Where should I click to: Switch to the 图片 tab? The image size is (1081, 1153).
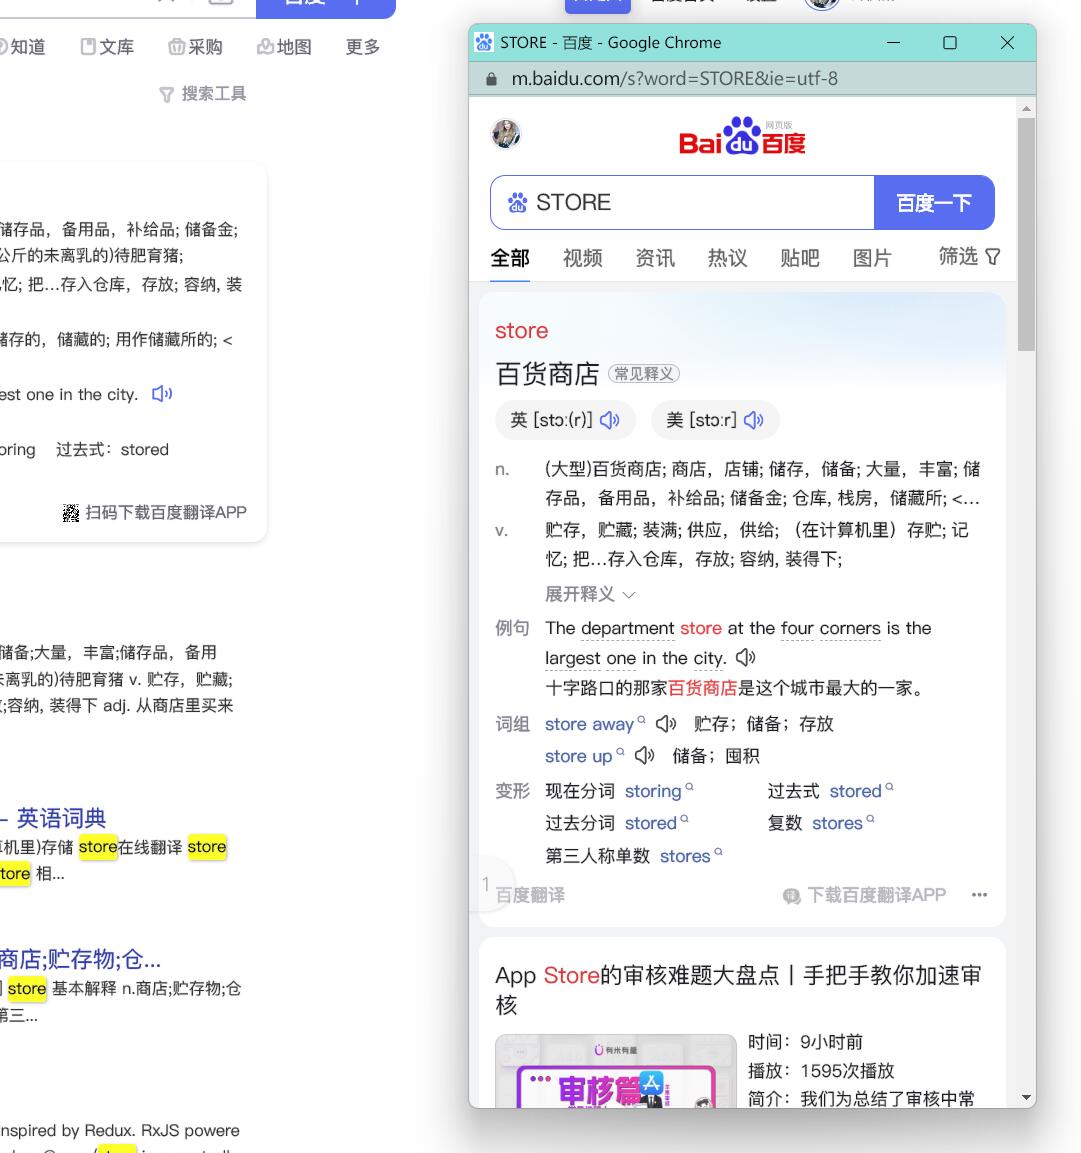pyautogui.click(x=871, y=258)
